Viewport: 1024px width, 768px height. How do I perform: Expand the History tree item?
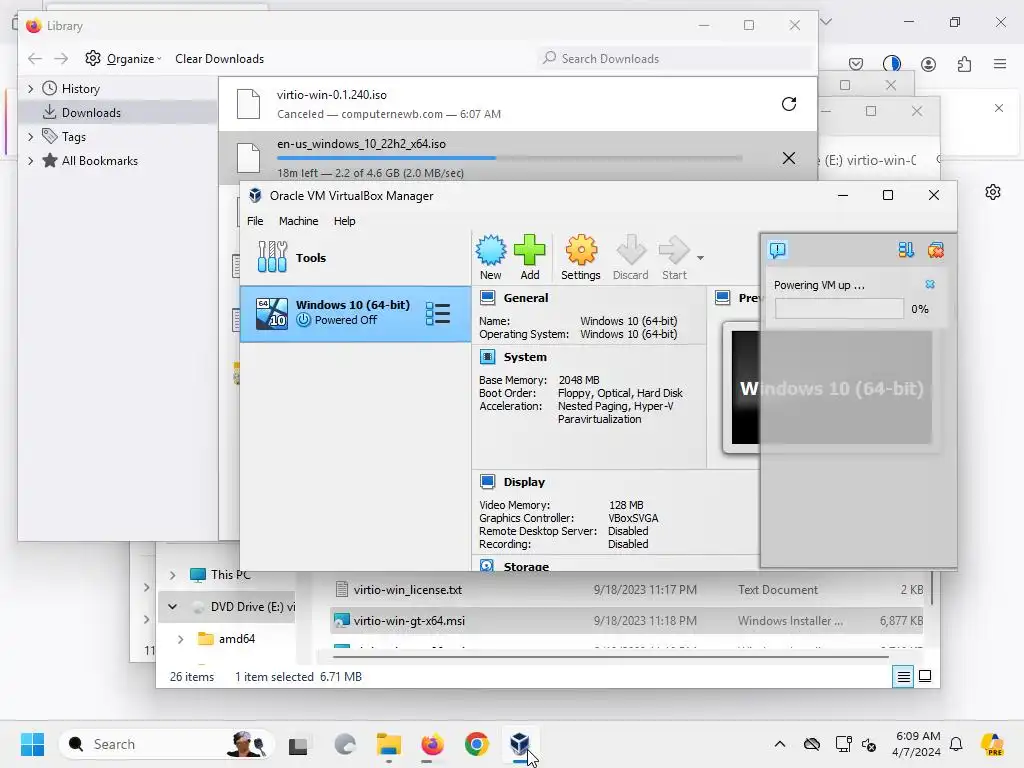tap(31, 88)
